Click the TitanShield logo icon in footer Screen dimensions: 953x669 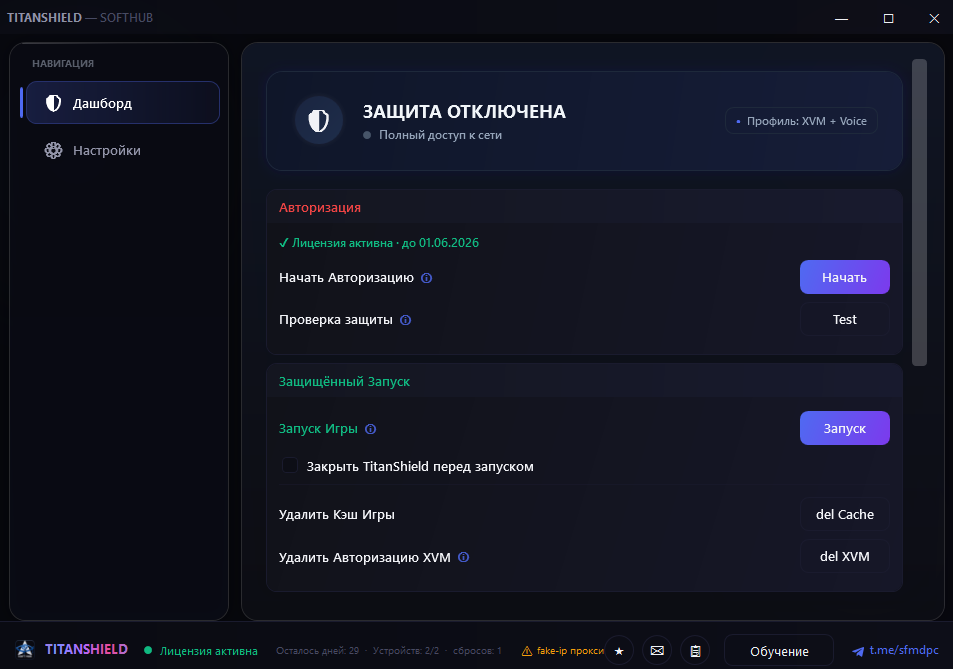point(25,649)
